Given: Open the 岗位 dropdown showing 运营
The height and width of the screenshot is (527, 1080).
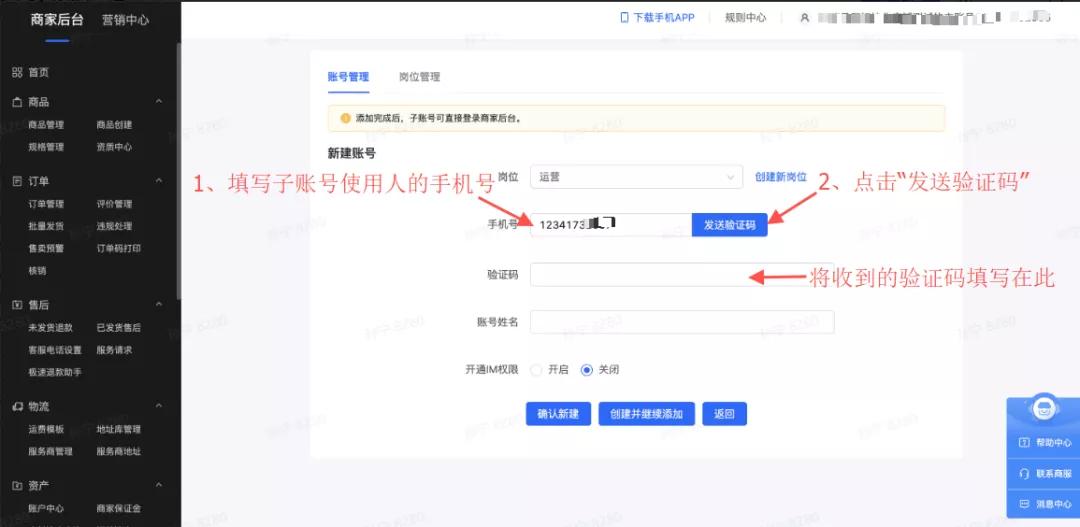Looking at the screenshot, I should pos(636,177).
